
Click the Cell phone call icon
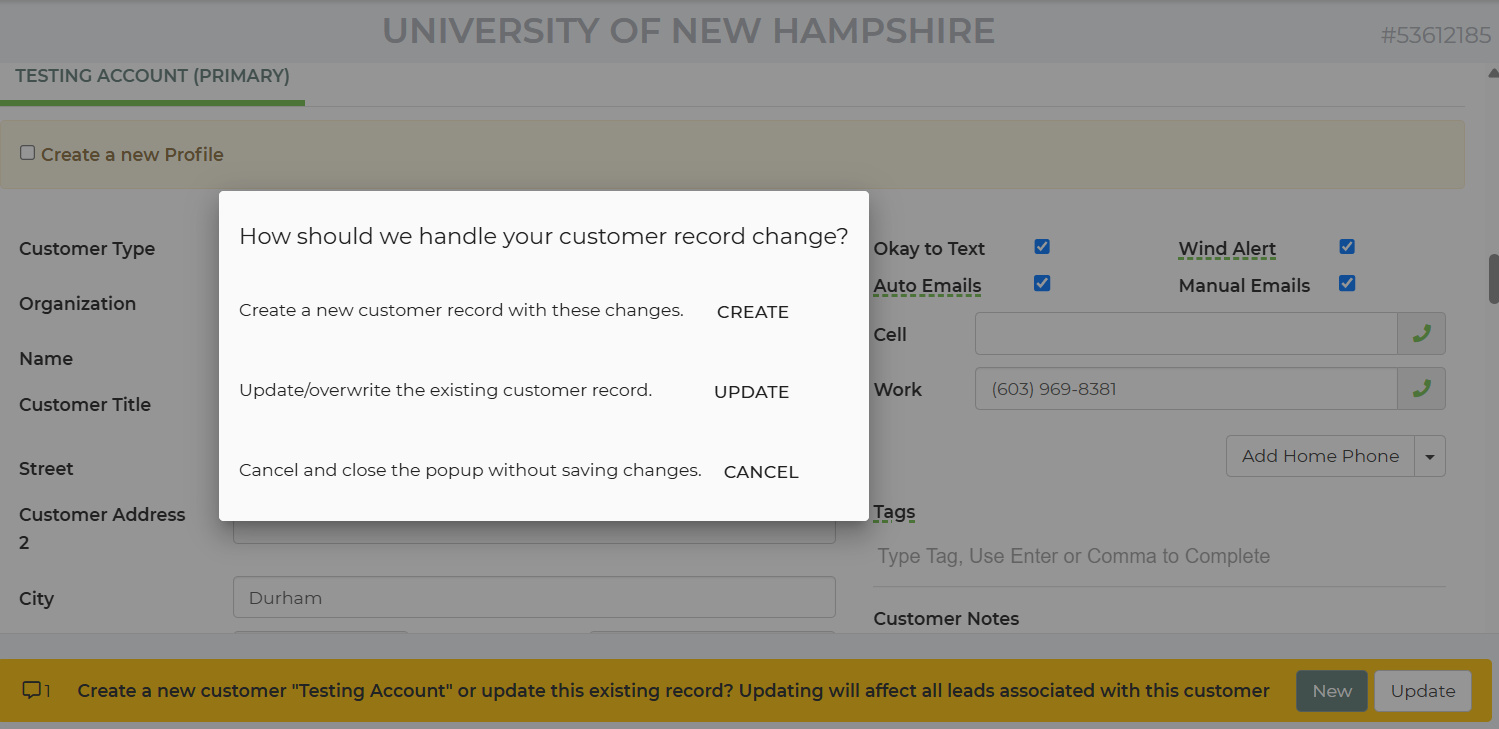pyautogui.click(x=1421, y=334)
